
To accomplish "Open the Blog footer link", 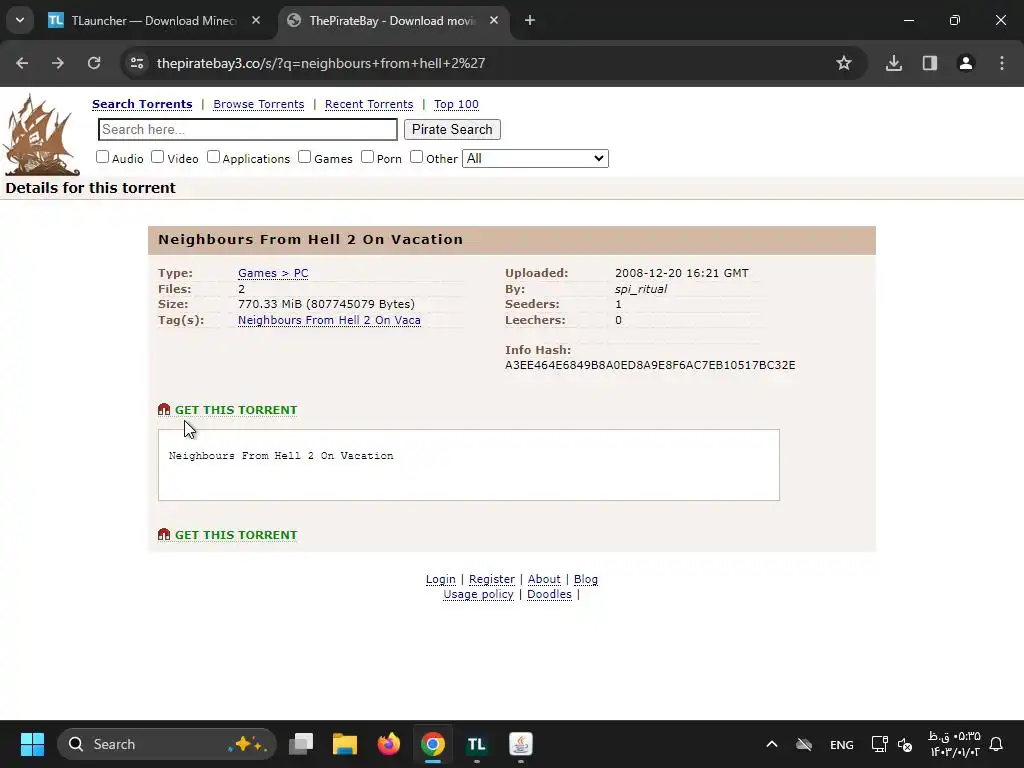I will (x=586, y=579).
